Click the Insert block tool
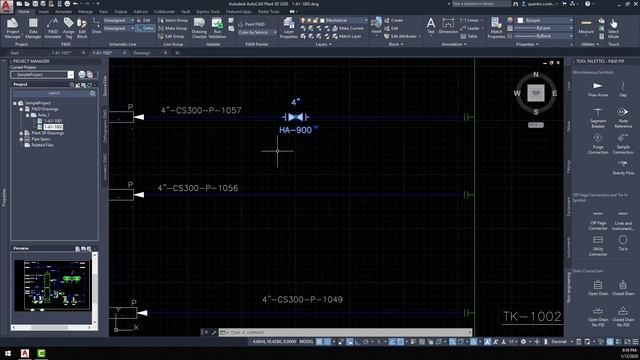Viewport: 640px width, 360px height. tap(376, 25)
